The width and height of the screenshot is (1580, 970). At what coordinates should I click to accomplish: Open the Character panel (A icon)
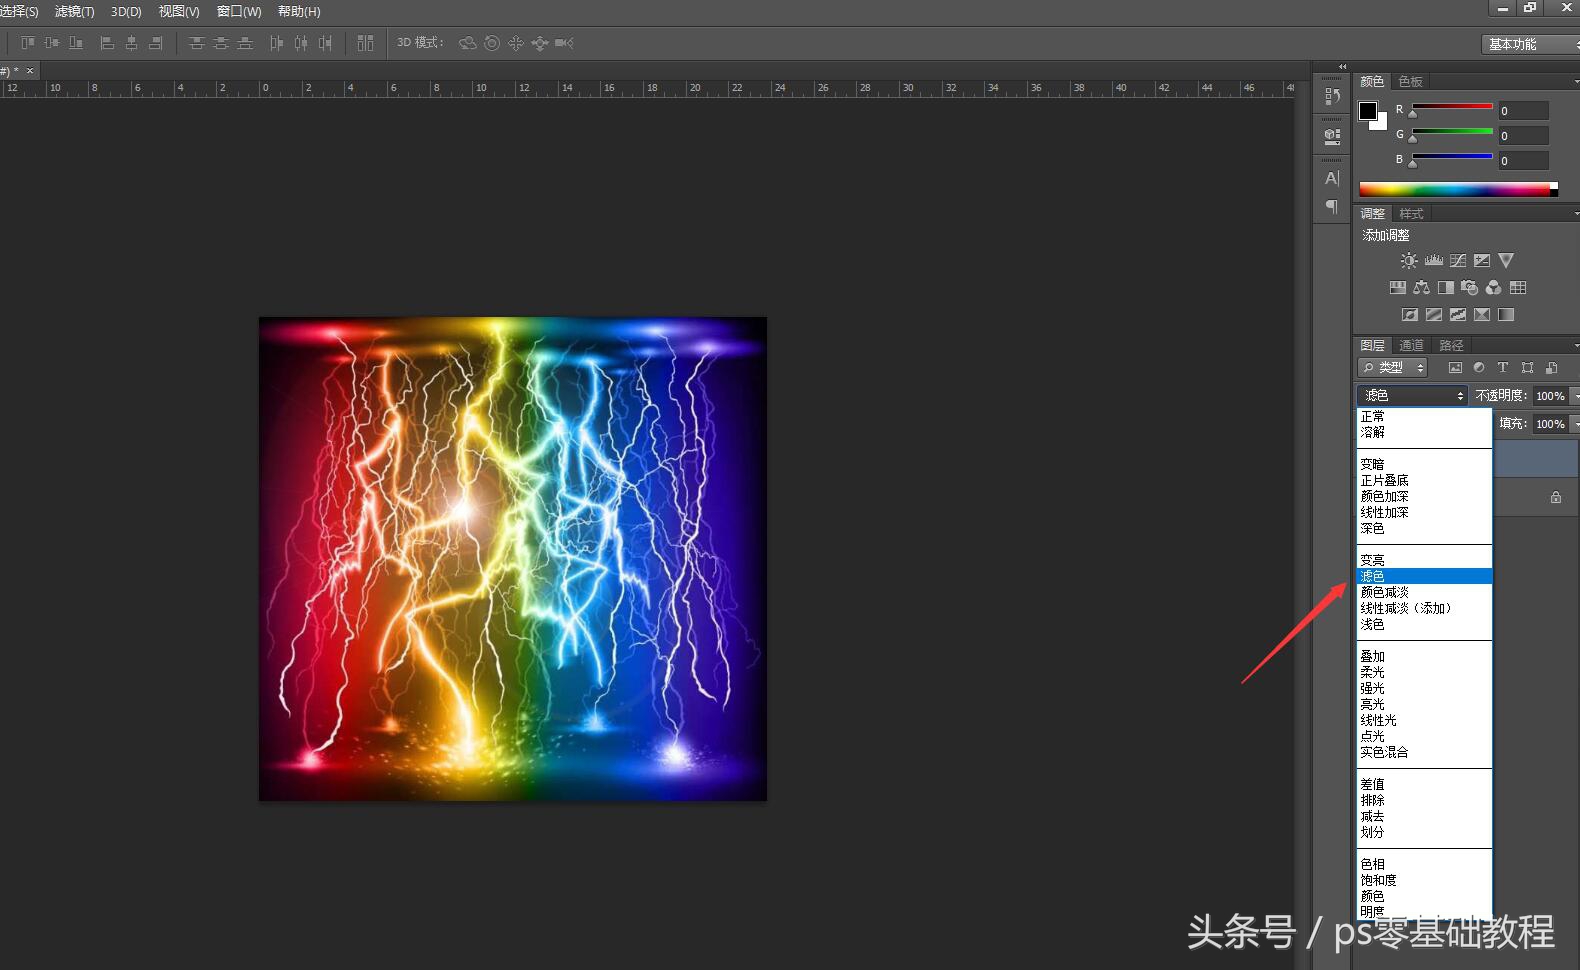1332,179
